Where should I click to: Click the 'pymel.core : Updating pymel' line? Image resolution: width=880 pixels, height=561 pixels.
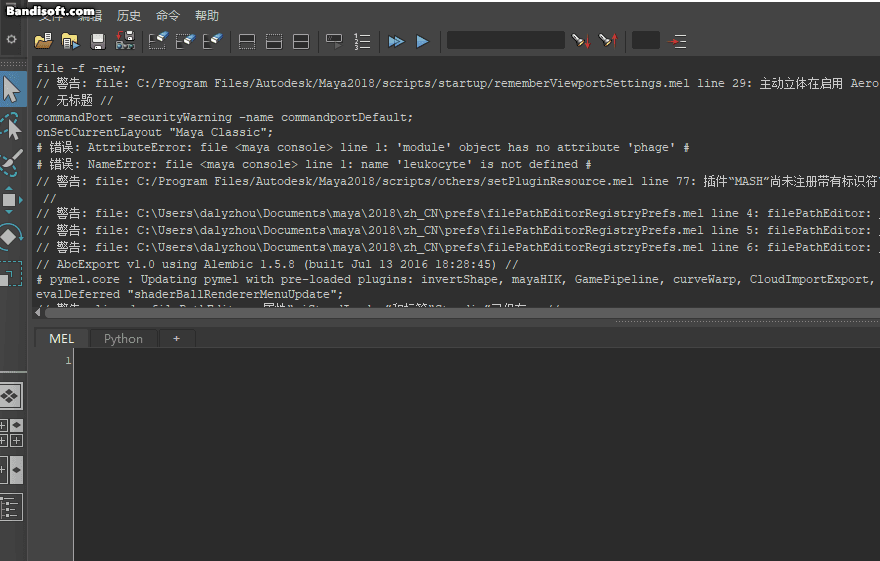(455, 279)
